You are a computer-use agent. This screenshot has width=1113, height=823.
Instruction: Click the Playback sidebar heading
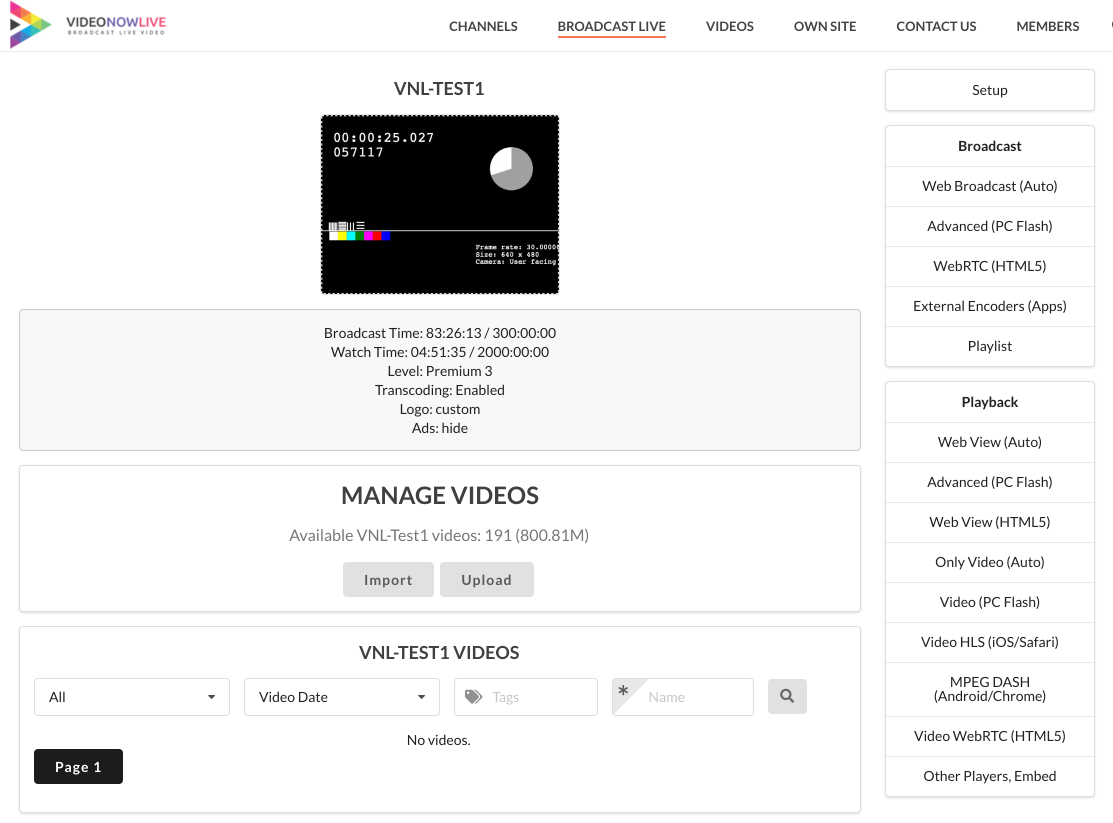pyautogui.click(x=989, y=402)
